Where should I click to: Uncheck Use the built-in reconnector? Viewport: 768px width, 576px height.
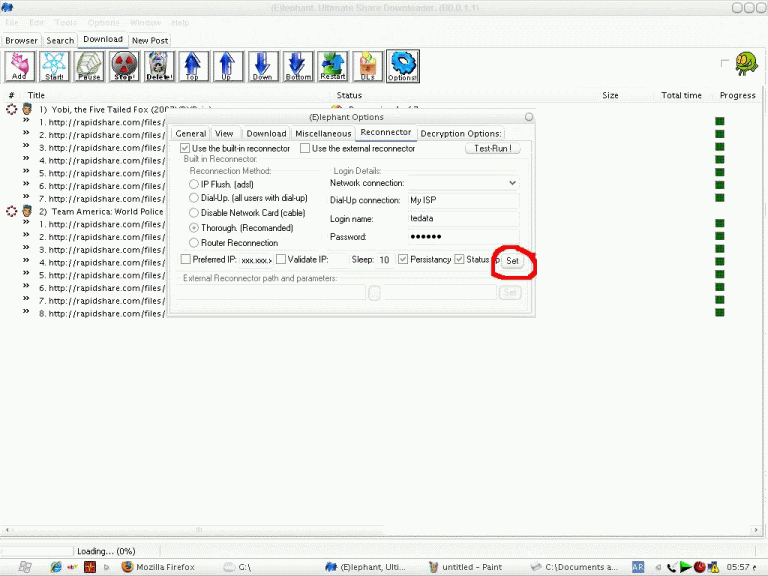[x=185, y=149]
